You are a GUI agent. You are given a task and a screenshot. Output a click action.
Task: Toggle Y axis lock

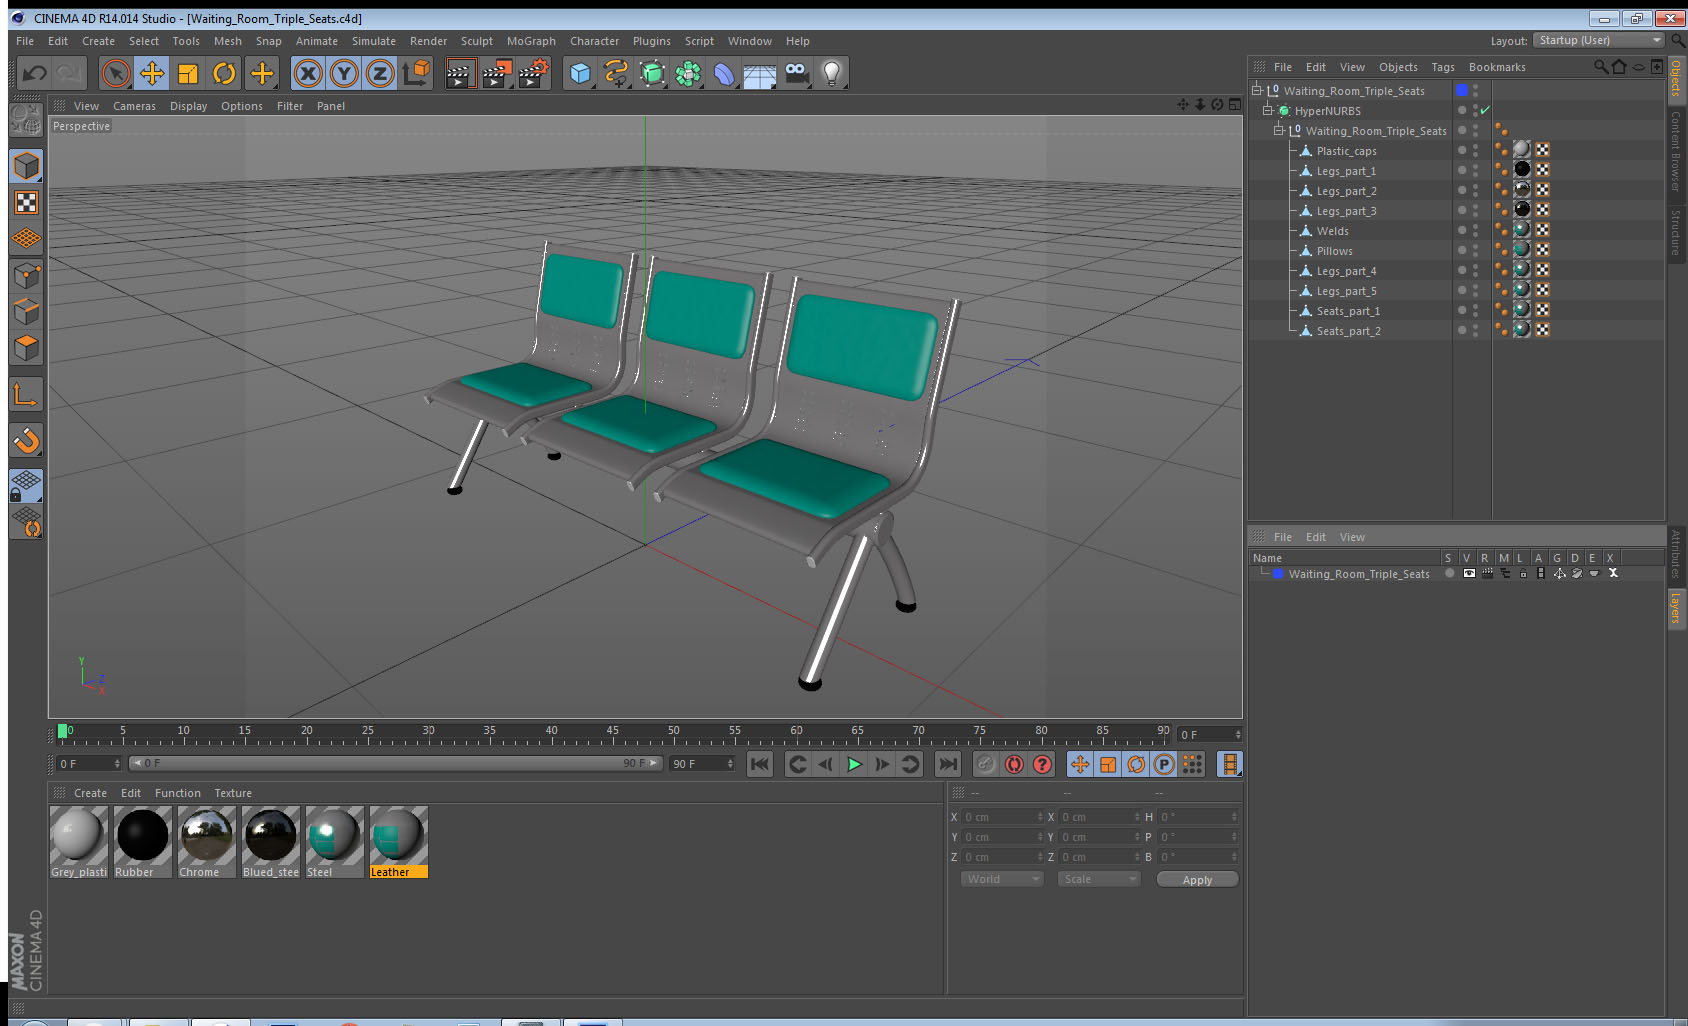click(344, 73)
